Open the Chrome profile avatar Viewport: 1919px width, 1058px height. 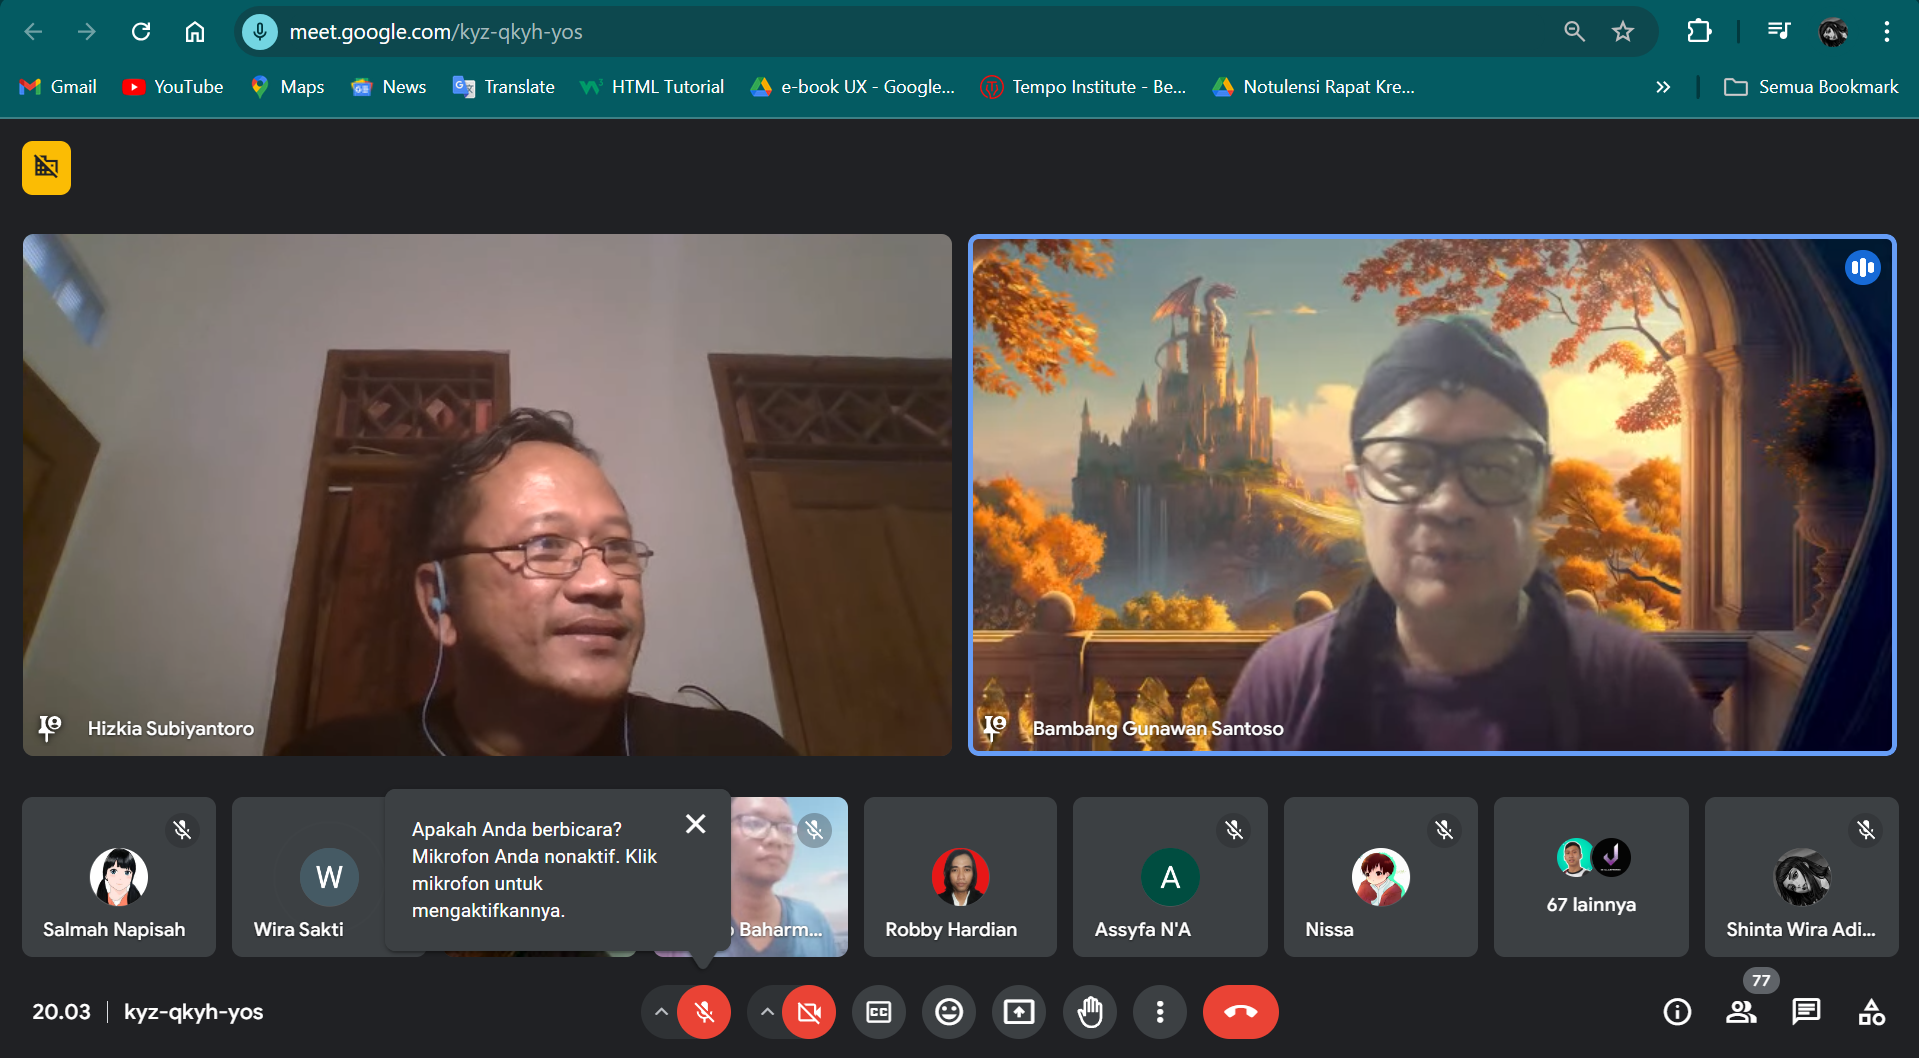tap(1833, 32)
